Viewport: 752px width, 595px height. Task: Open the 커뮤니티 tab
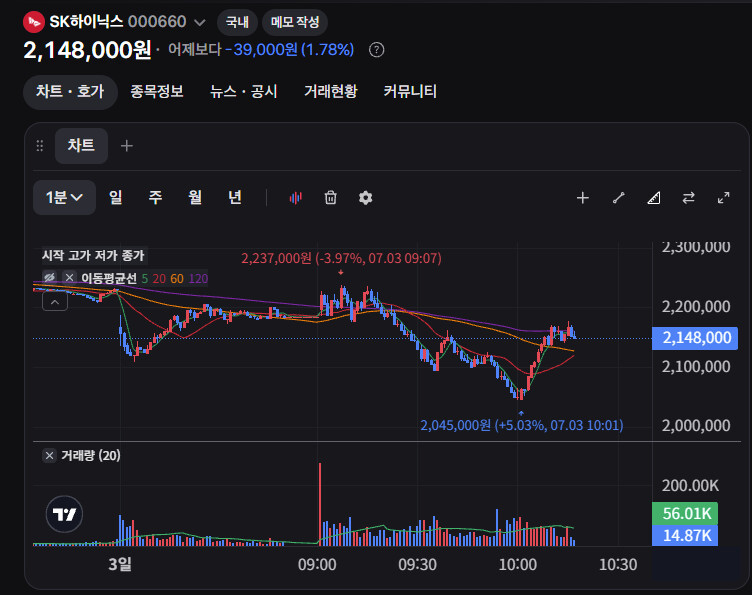click(x=410, y=92)
